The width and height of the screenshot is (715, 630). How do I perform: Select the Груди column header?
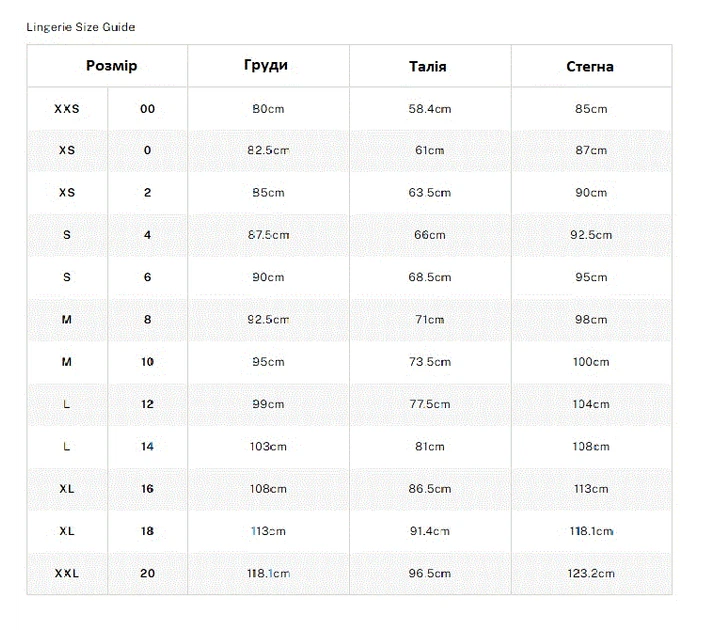tap(266, 66)
